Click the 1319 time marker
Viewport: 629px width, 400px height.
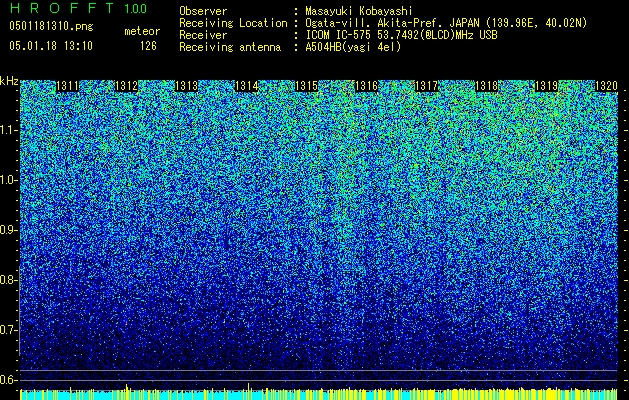point(546,86)
